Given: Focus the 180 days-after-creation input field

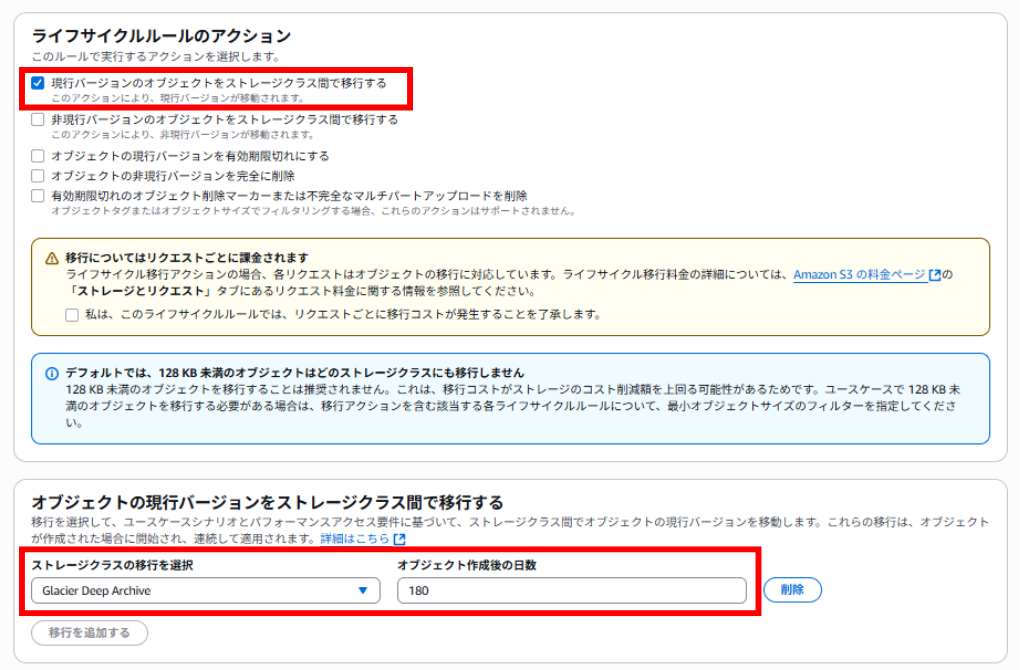Looking at the screenshot, I should pyautogui.click(x=571, y=591).
